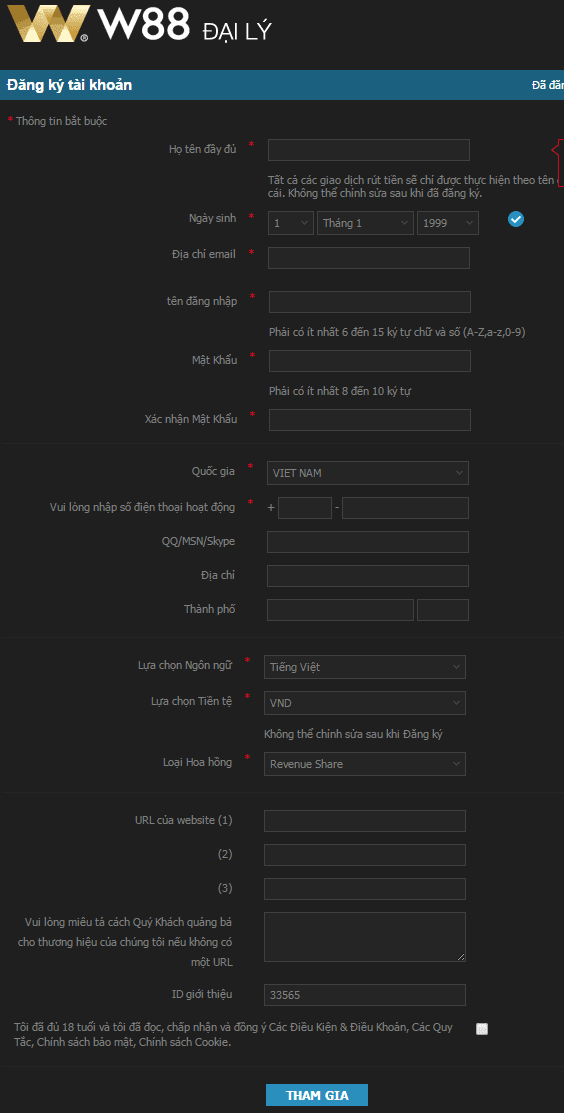Tick the 18+ terms agreement checkbox
The width and height of the screenshot is (564, 1114).
pyautogui.click(x=482, y=1029)
